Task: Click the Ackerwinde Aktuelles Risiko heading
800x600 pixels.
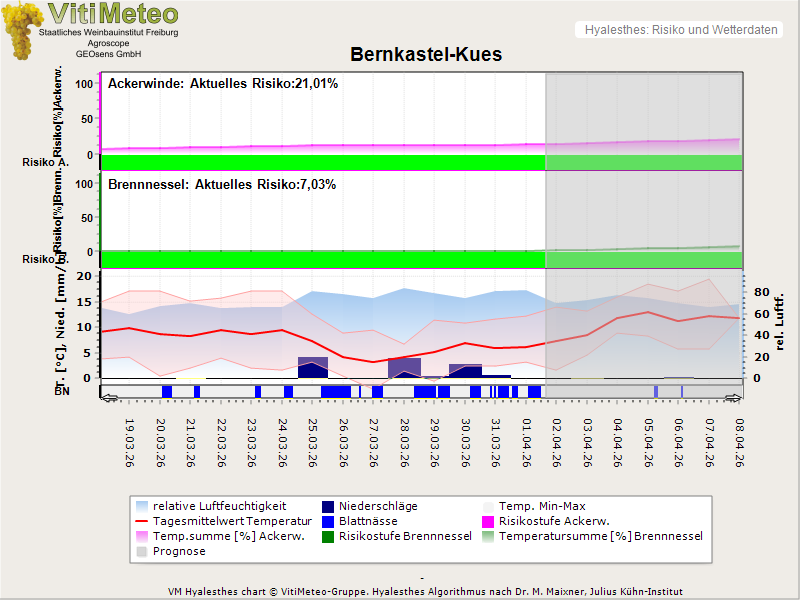Action: [223, 84]
